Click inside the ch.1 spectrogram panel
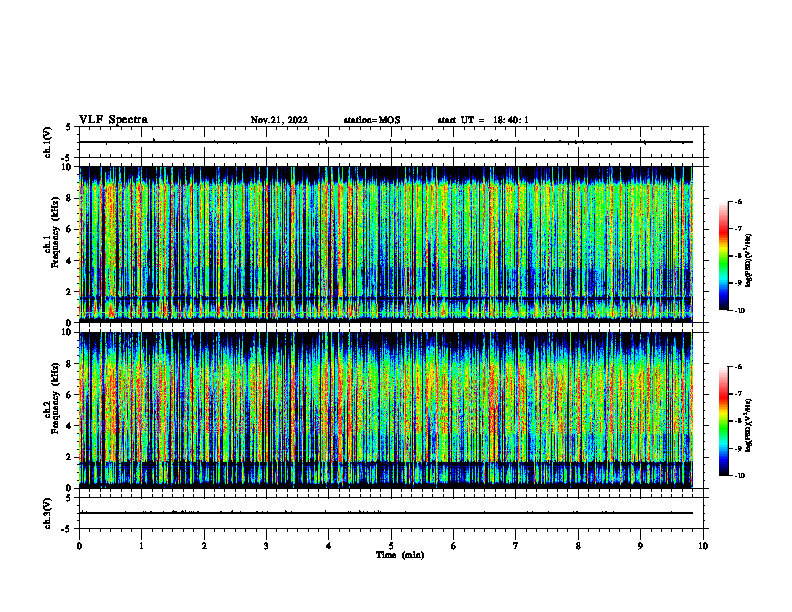 click(386, 244)
